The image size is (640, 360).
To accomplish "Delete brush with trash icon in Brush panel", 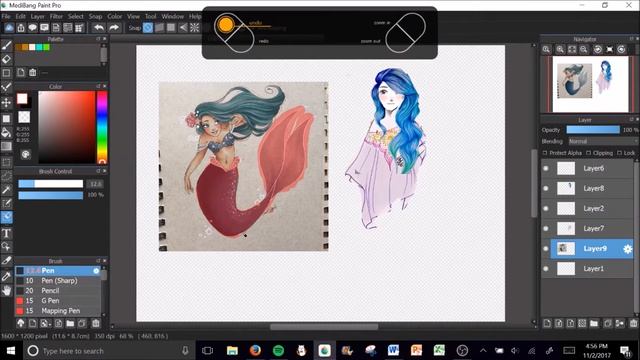I will pyautogui.click(x=96, y=324).
